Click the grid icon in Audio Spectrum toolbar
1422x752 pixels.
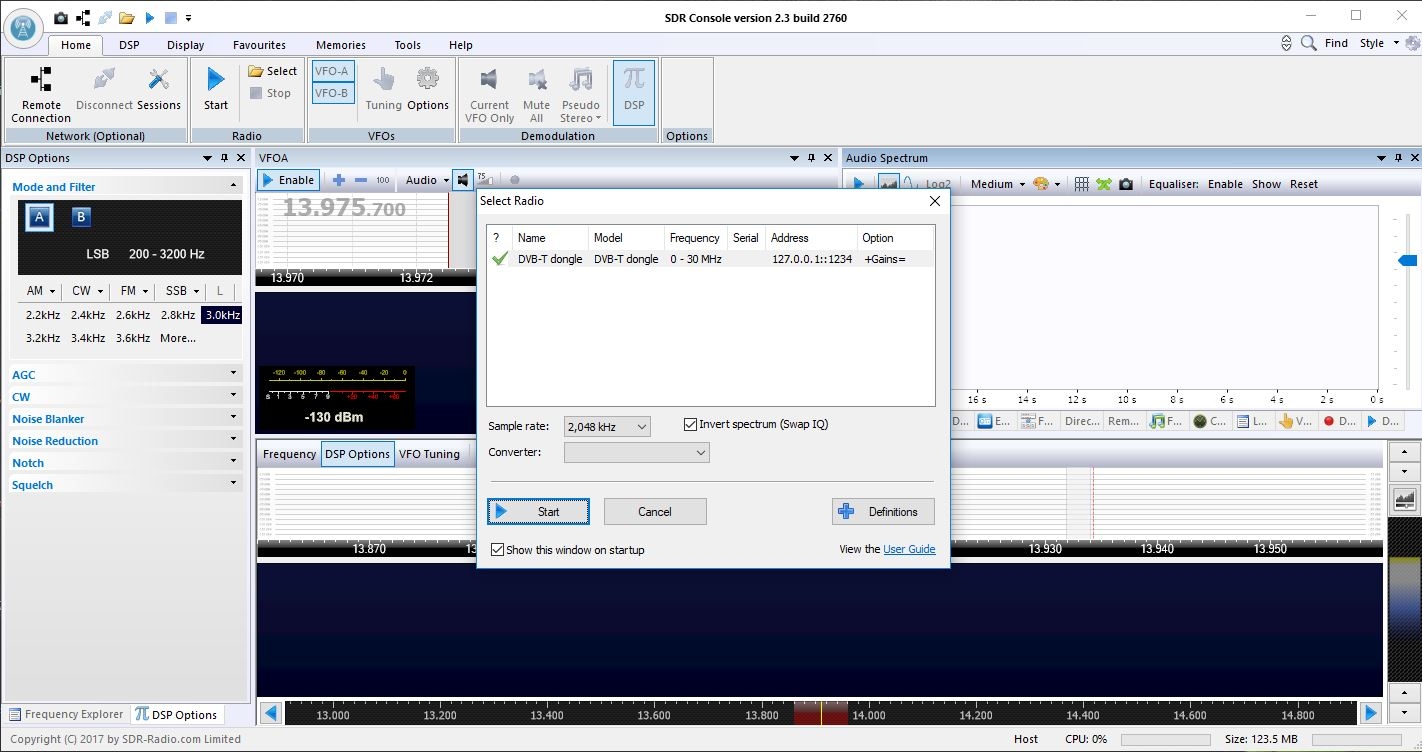click(x=1081, y=184)
